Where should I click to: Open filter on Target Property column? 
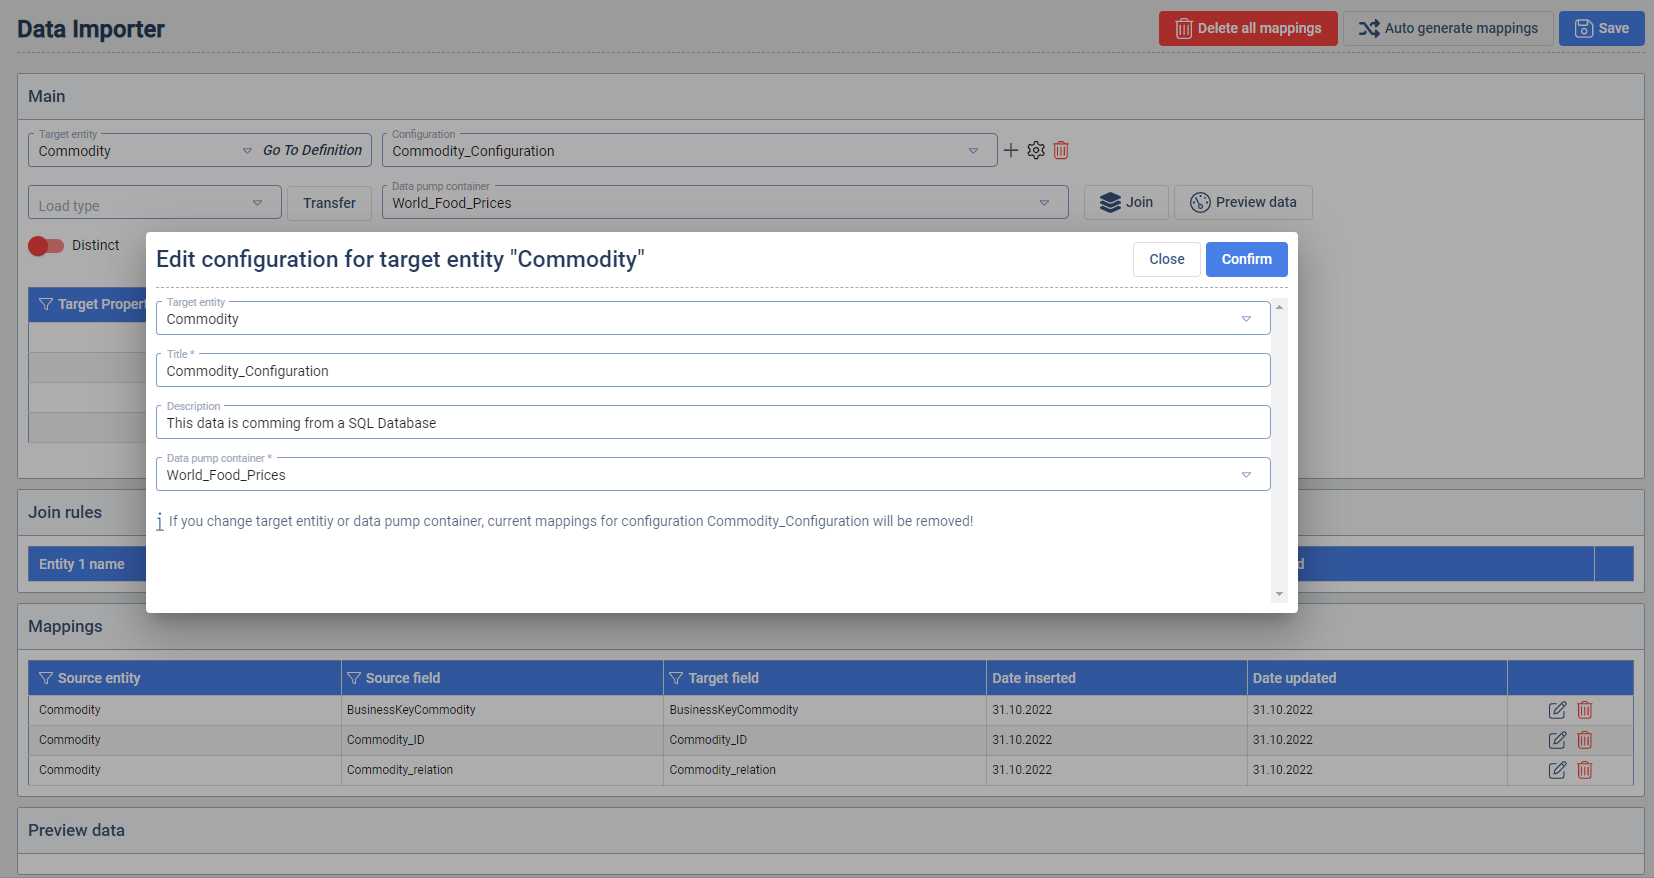click(46, 304)
